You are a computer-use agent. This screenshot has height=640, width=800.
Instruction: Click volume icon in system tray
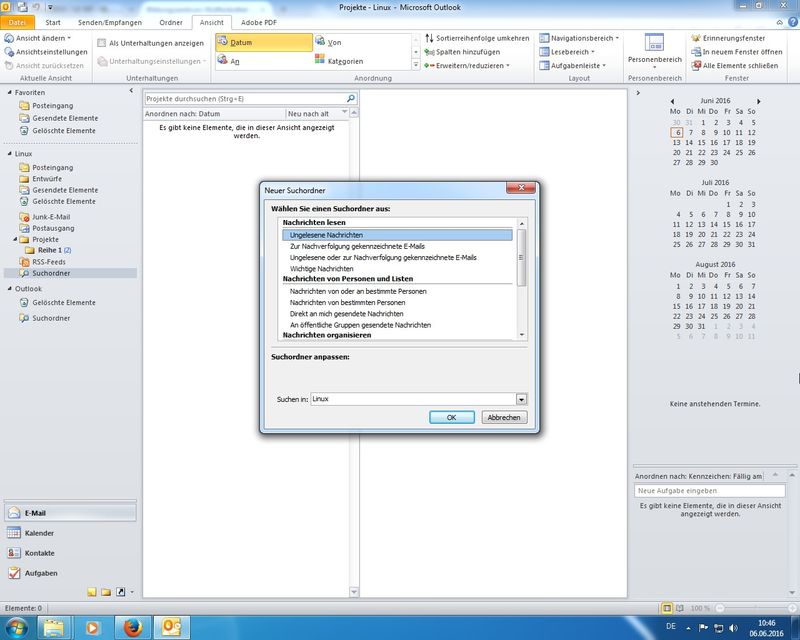733,627
